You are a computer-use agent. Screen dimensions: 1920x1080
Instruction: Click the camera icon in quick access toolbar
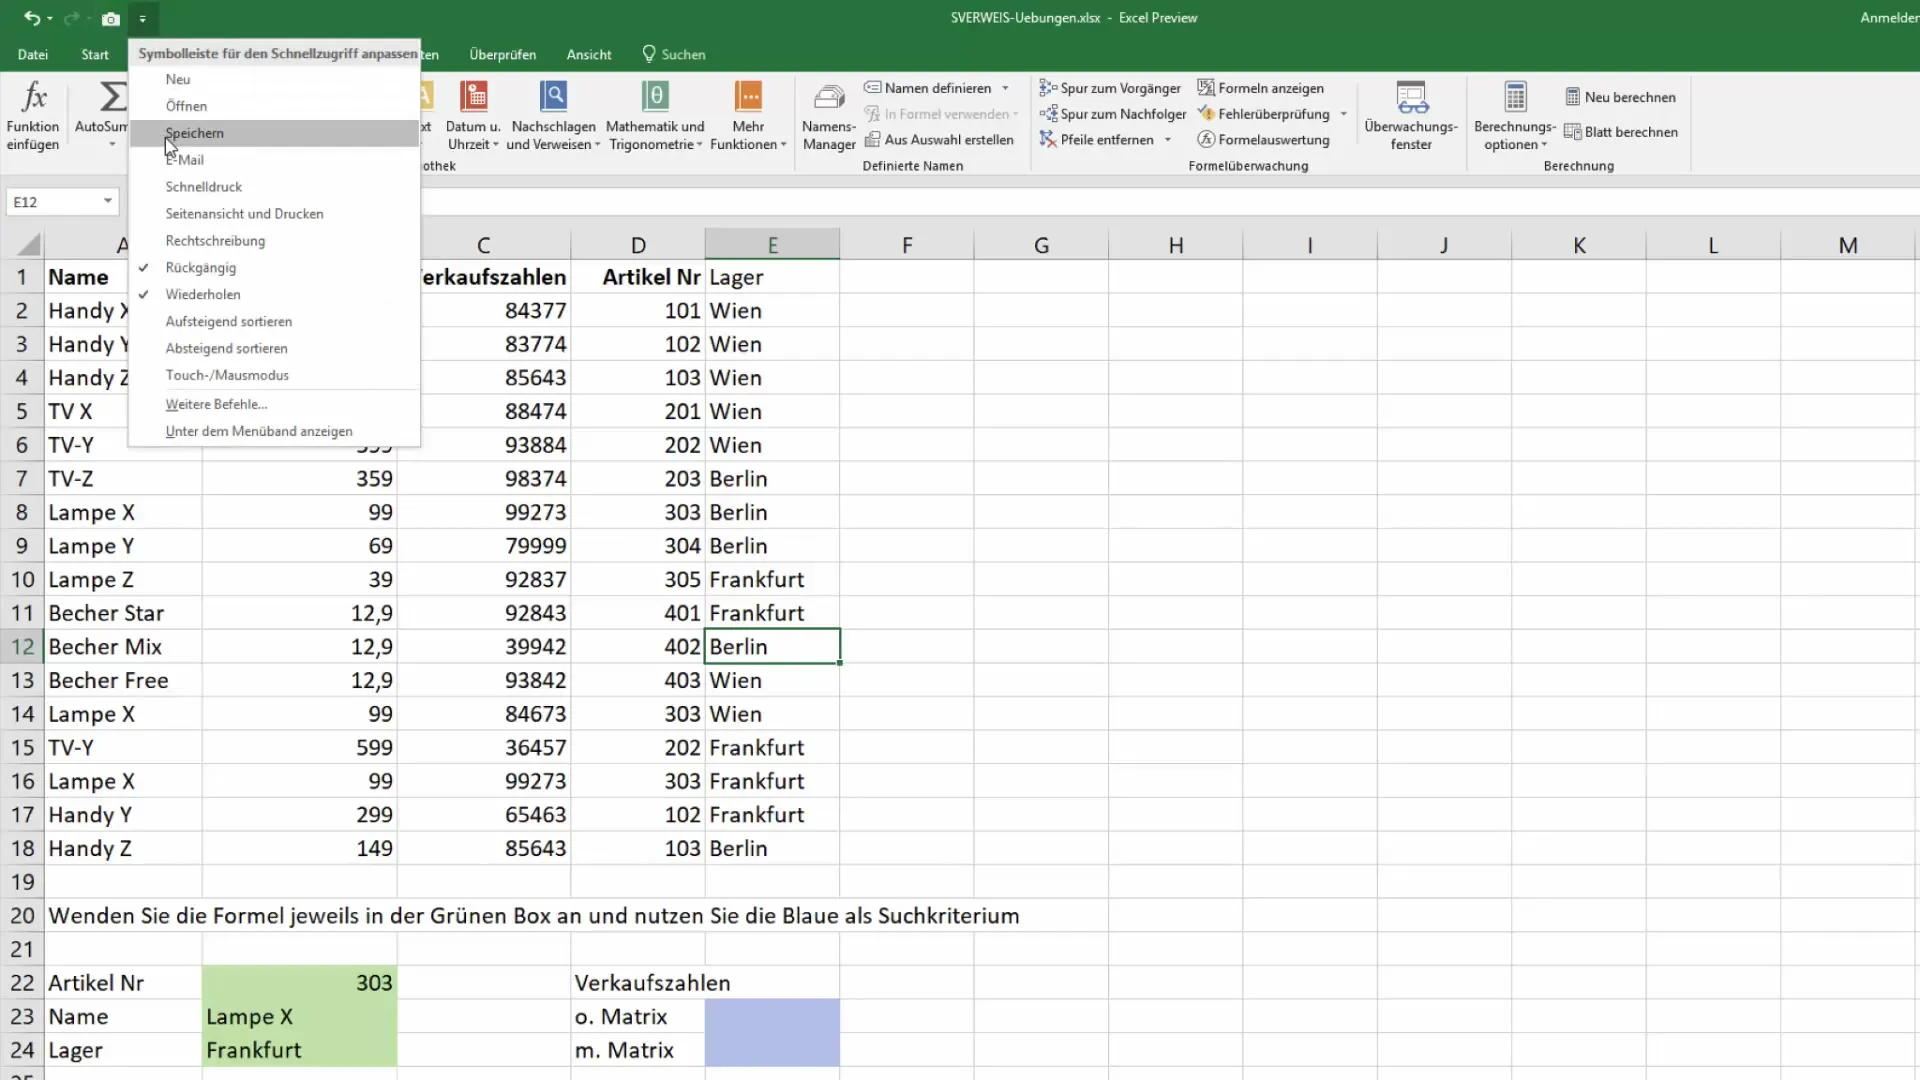(x=111, y=18)
